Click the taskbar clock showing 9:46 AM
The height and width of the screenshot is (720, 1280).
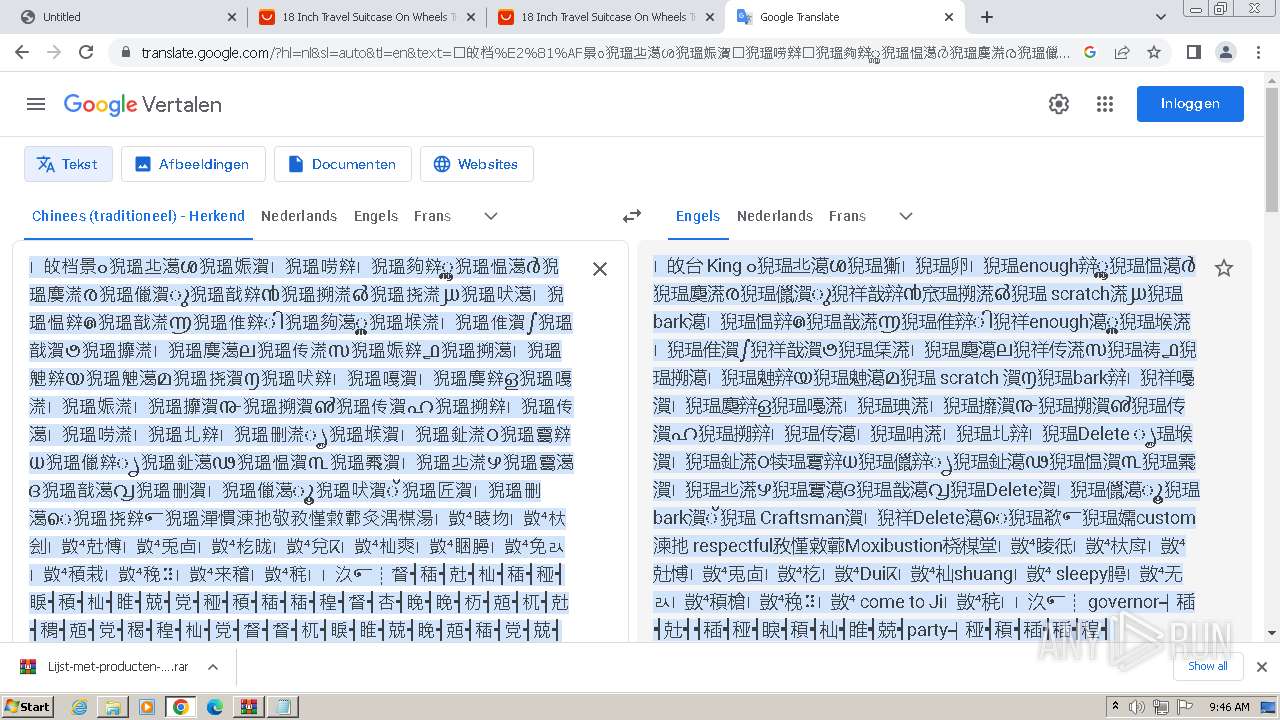coord(1229,707)
